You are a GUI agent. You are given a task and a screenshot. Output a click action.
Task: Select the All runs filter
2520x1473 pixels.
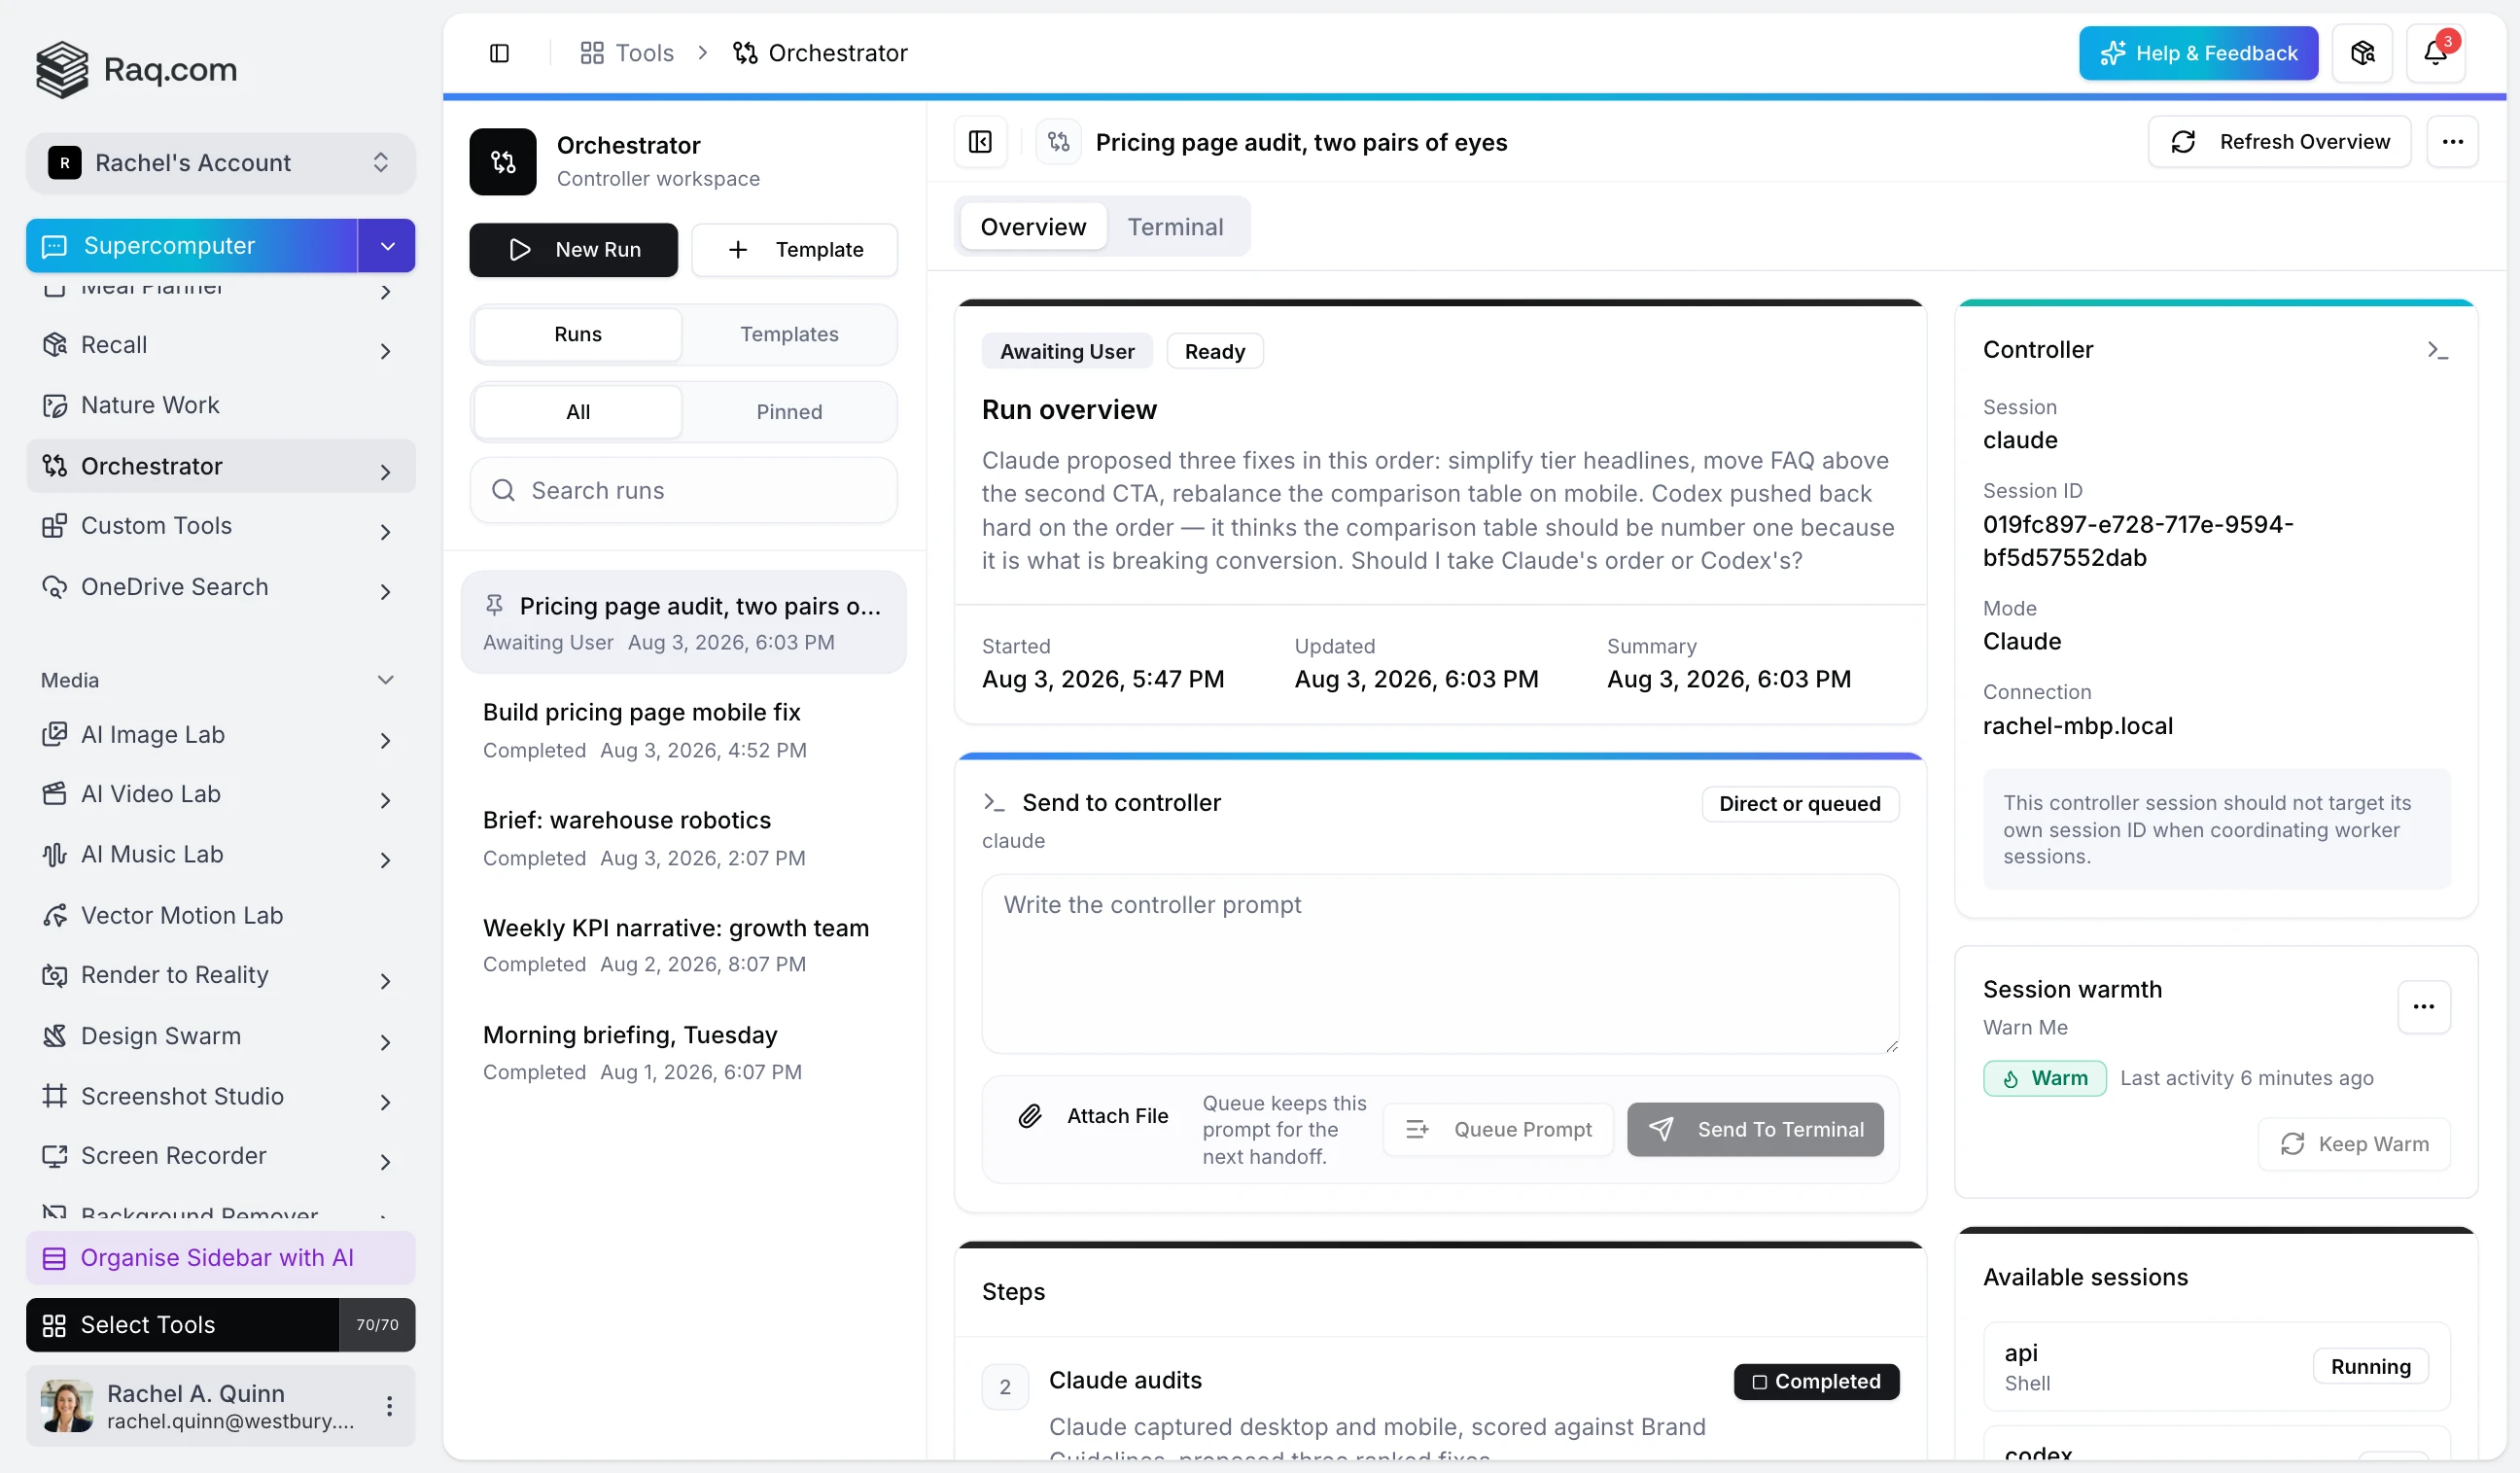coord(578,412)
